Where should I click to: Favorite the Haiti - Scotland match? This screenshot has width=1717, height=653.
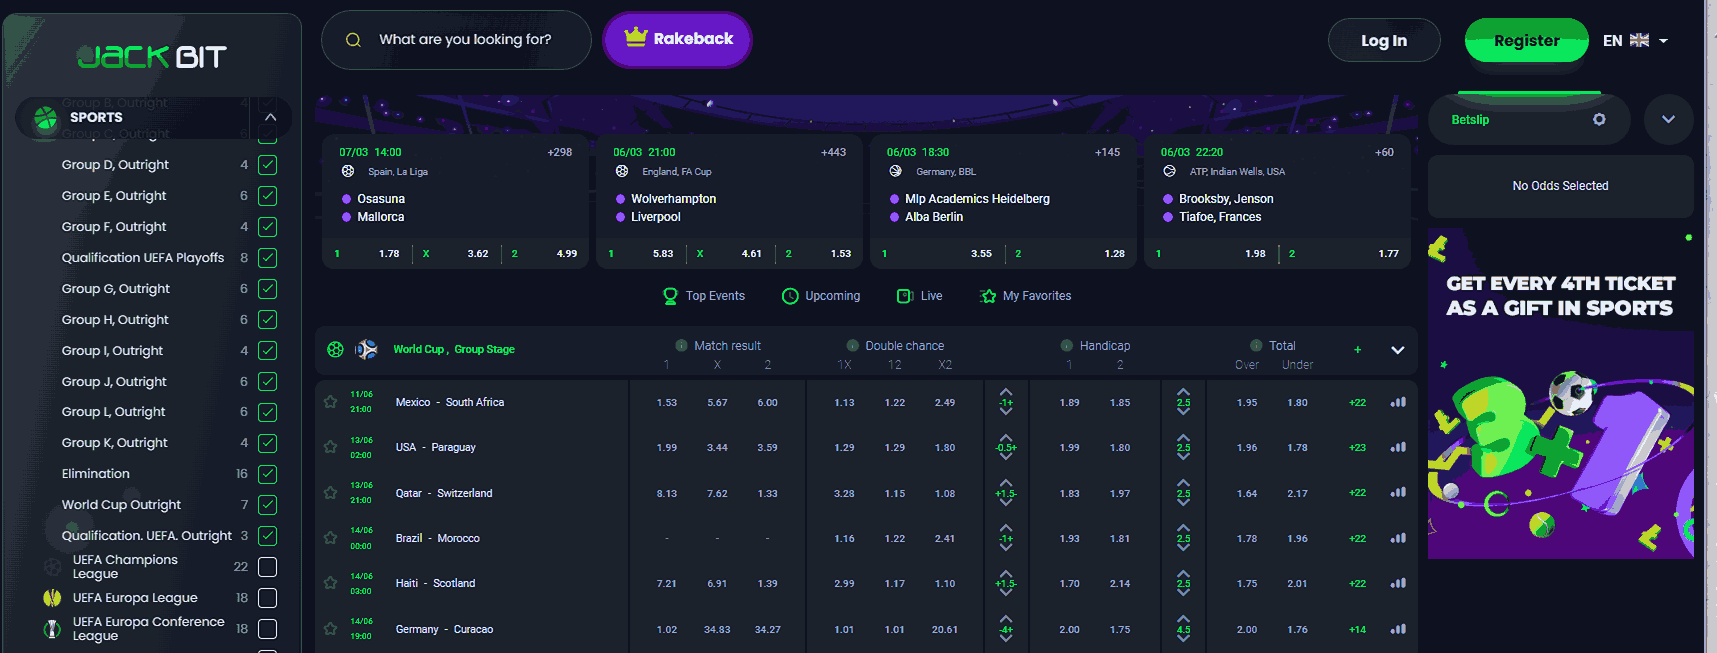(330, 583)
